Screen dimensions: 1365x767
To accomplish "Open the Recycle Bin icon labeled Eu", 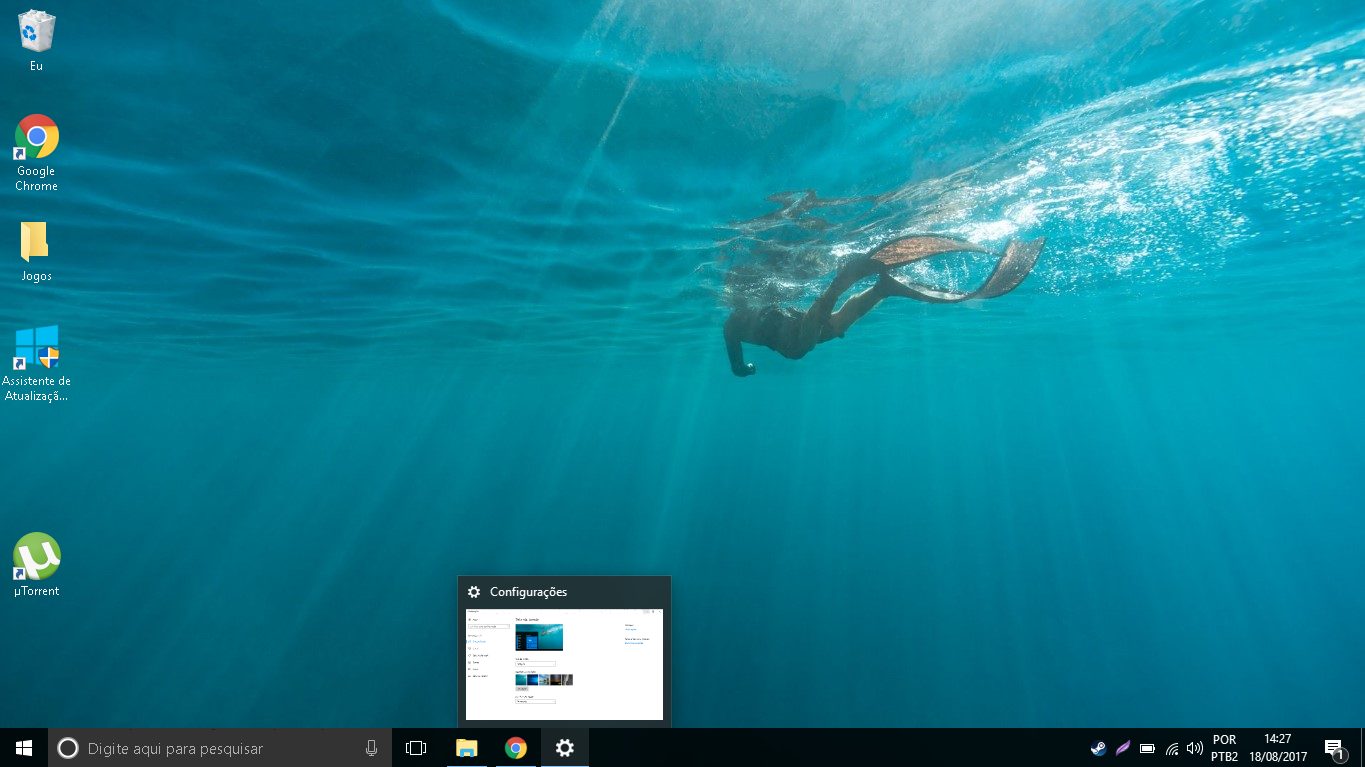I will pyautogui.click(x=36, y=40).
